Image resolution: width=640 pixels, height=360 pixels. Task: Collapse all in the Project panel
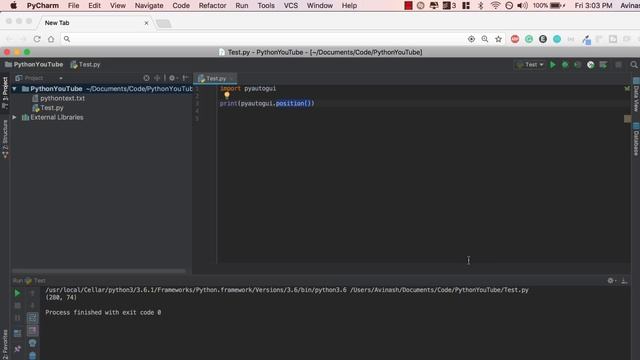pyautogui.click(x=157, y=78)
